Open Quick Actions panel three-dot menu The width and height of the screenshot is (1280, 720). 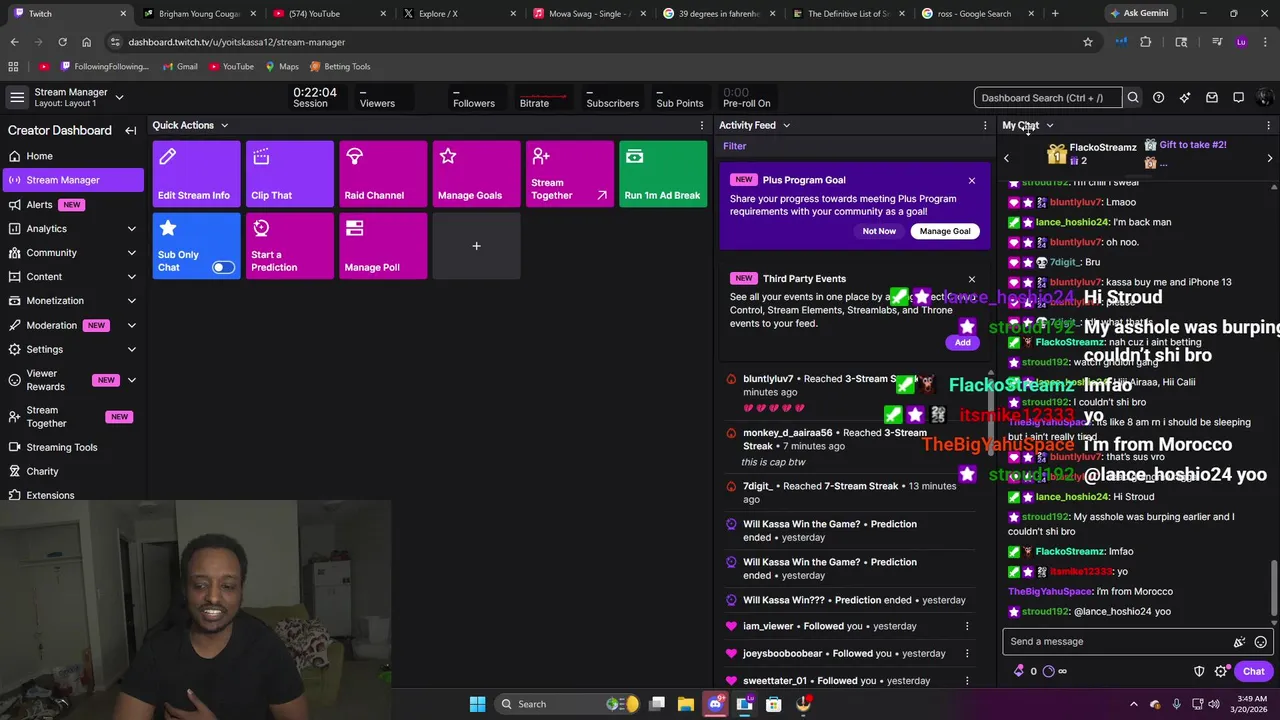coord(702,126)
